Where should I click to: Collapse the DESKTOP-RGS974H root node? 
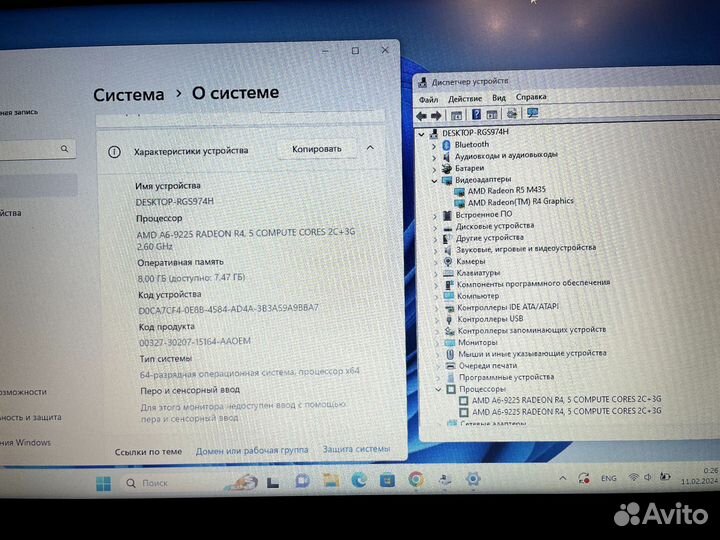[x=422, y=134]
